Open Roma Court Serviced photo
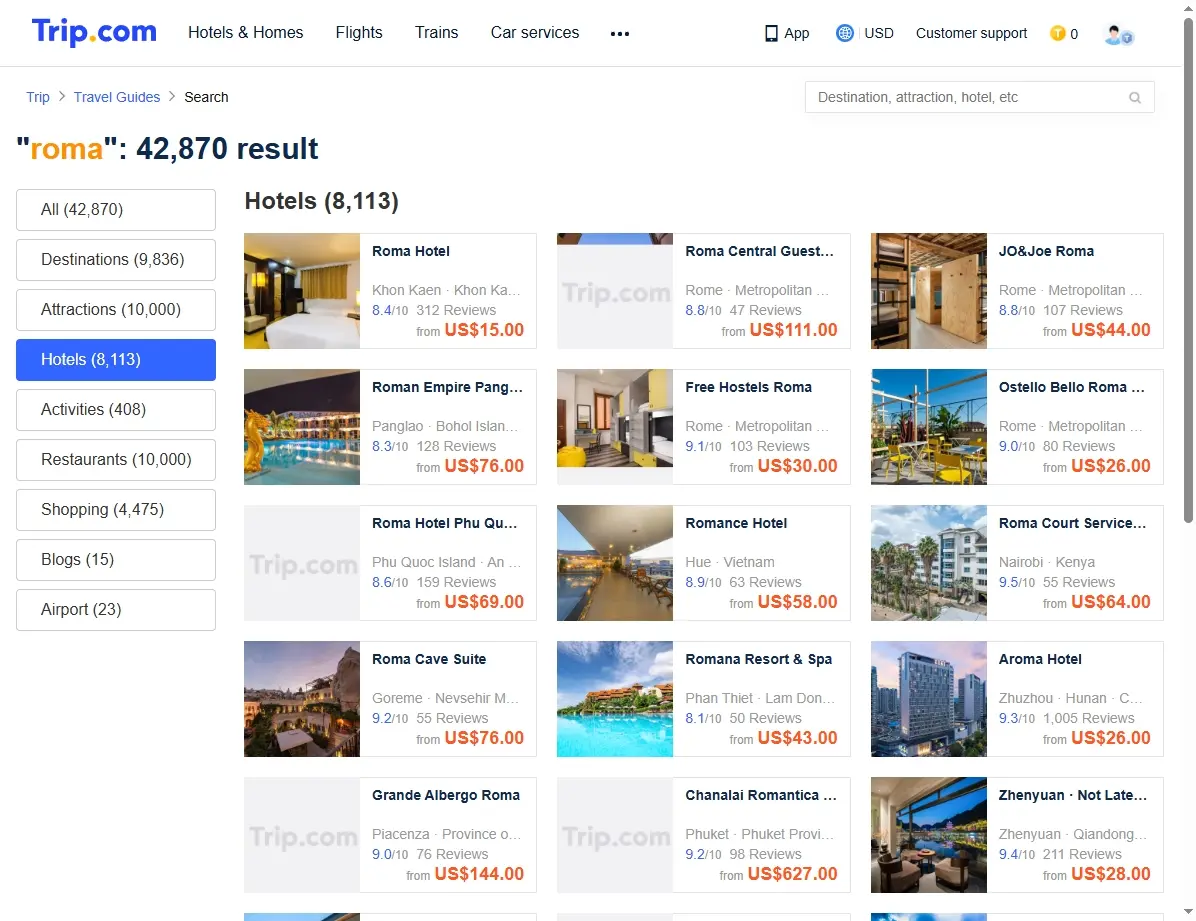This screenshot has width=1196, height=921. point(928,562)
